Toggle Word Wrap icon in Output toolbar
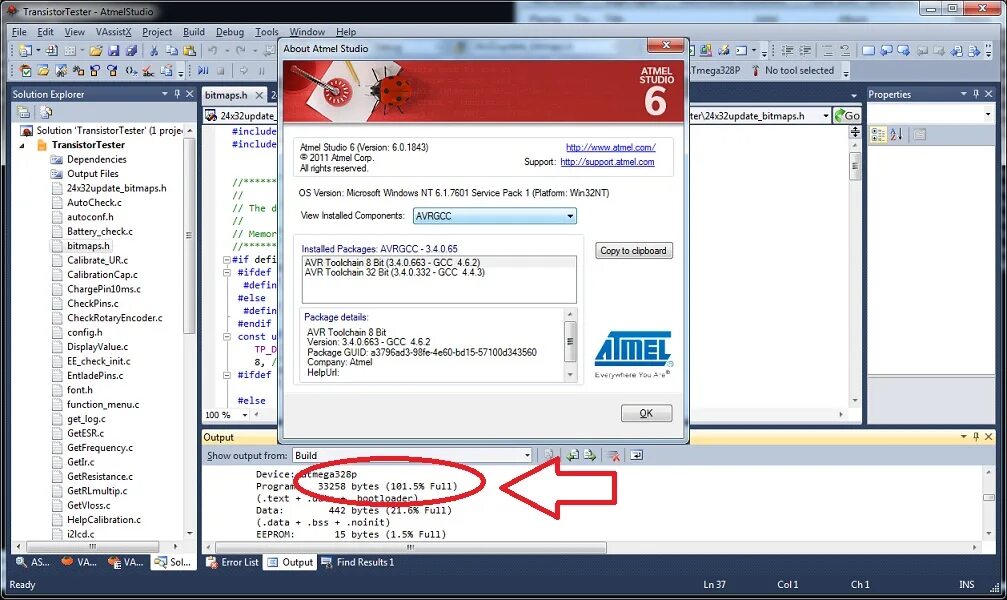Screen dimensions: 1007x600 (x=636, y=455)
